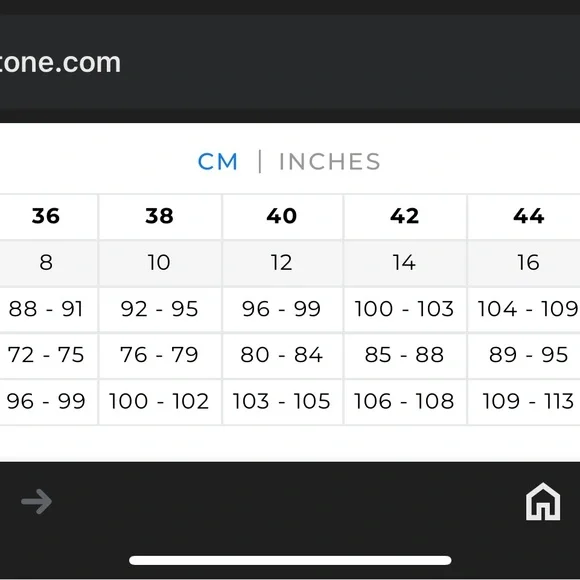Tap the UK size 8 cell

click(48, 263)
